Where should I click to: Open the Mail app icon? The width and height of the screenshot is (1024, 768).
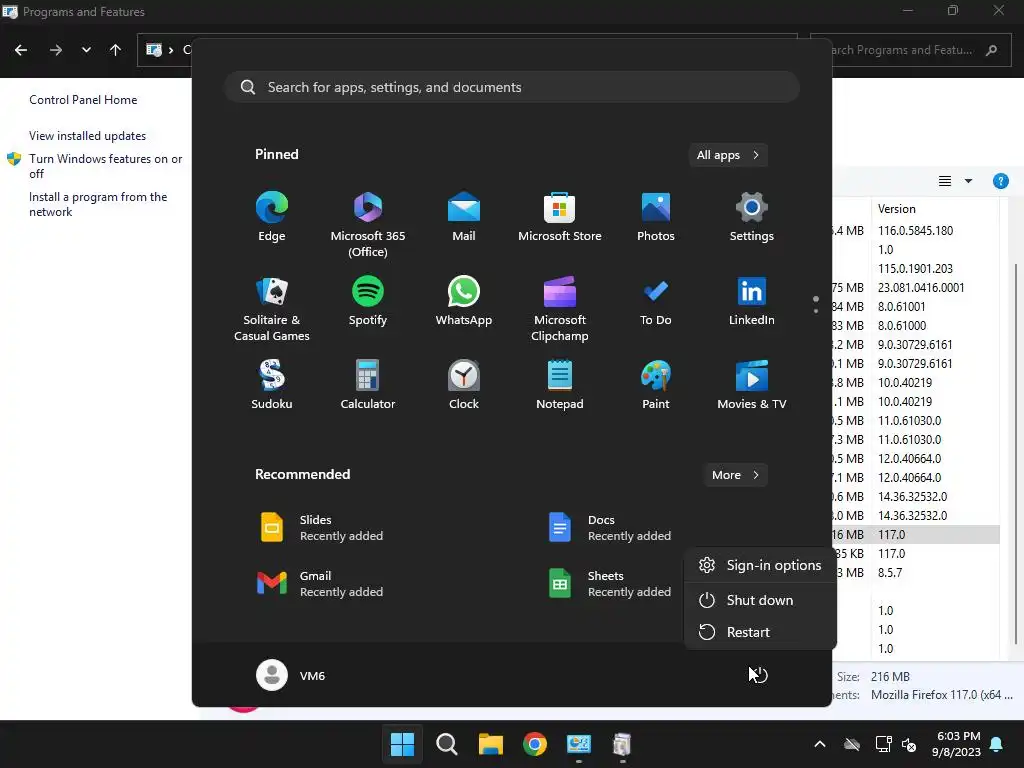464,217
